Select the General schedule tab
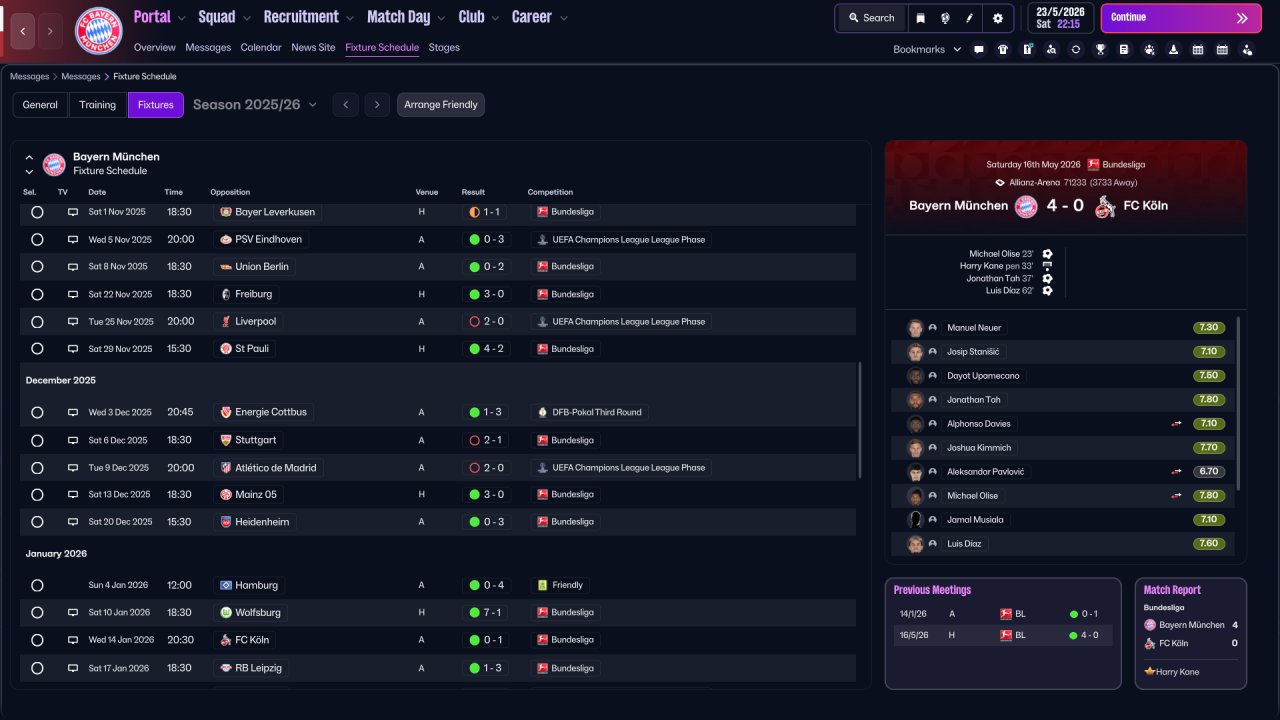Image resolution: width=1280 pixels, height=720 pixels. [40, 105]
